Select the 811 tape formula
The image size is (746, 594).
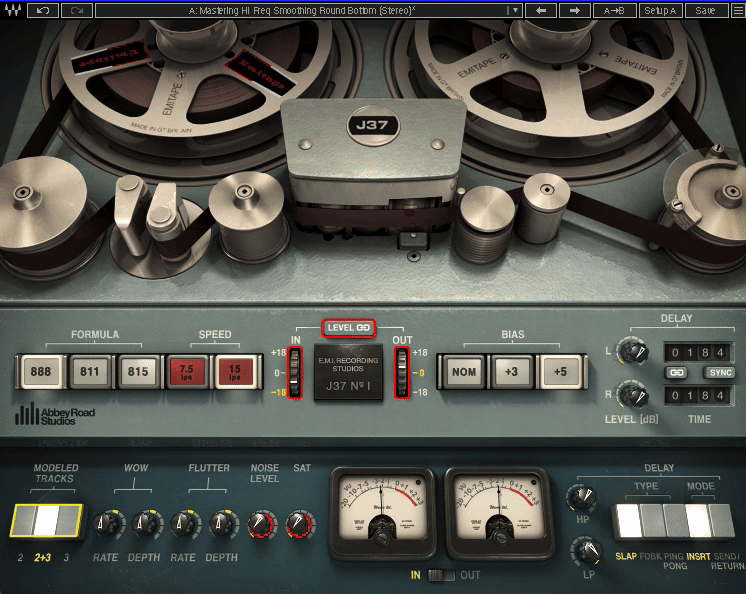click(x=89, y=371)
